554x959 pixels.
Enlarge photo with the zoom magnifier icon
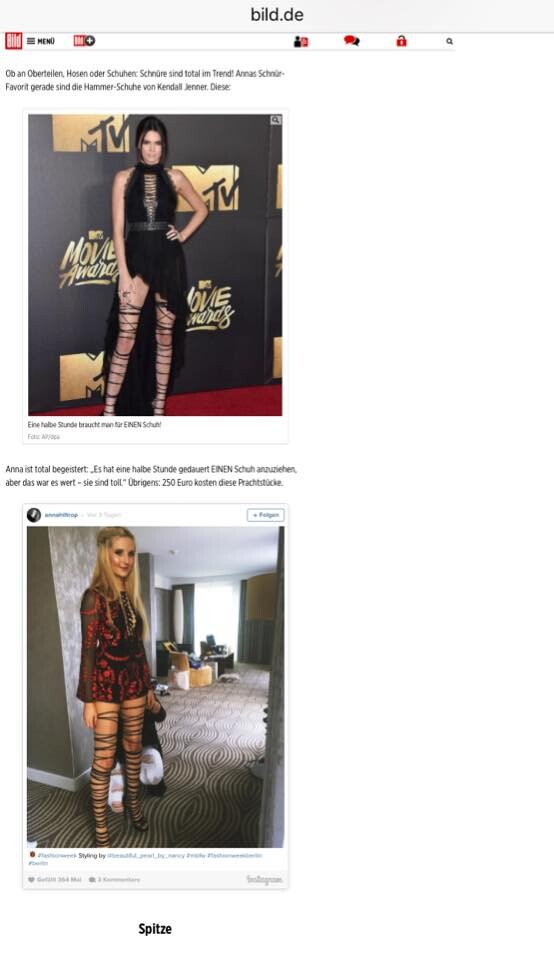(276, 120)
